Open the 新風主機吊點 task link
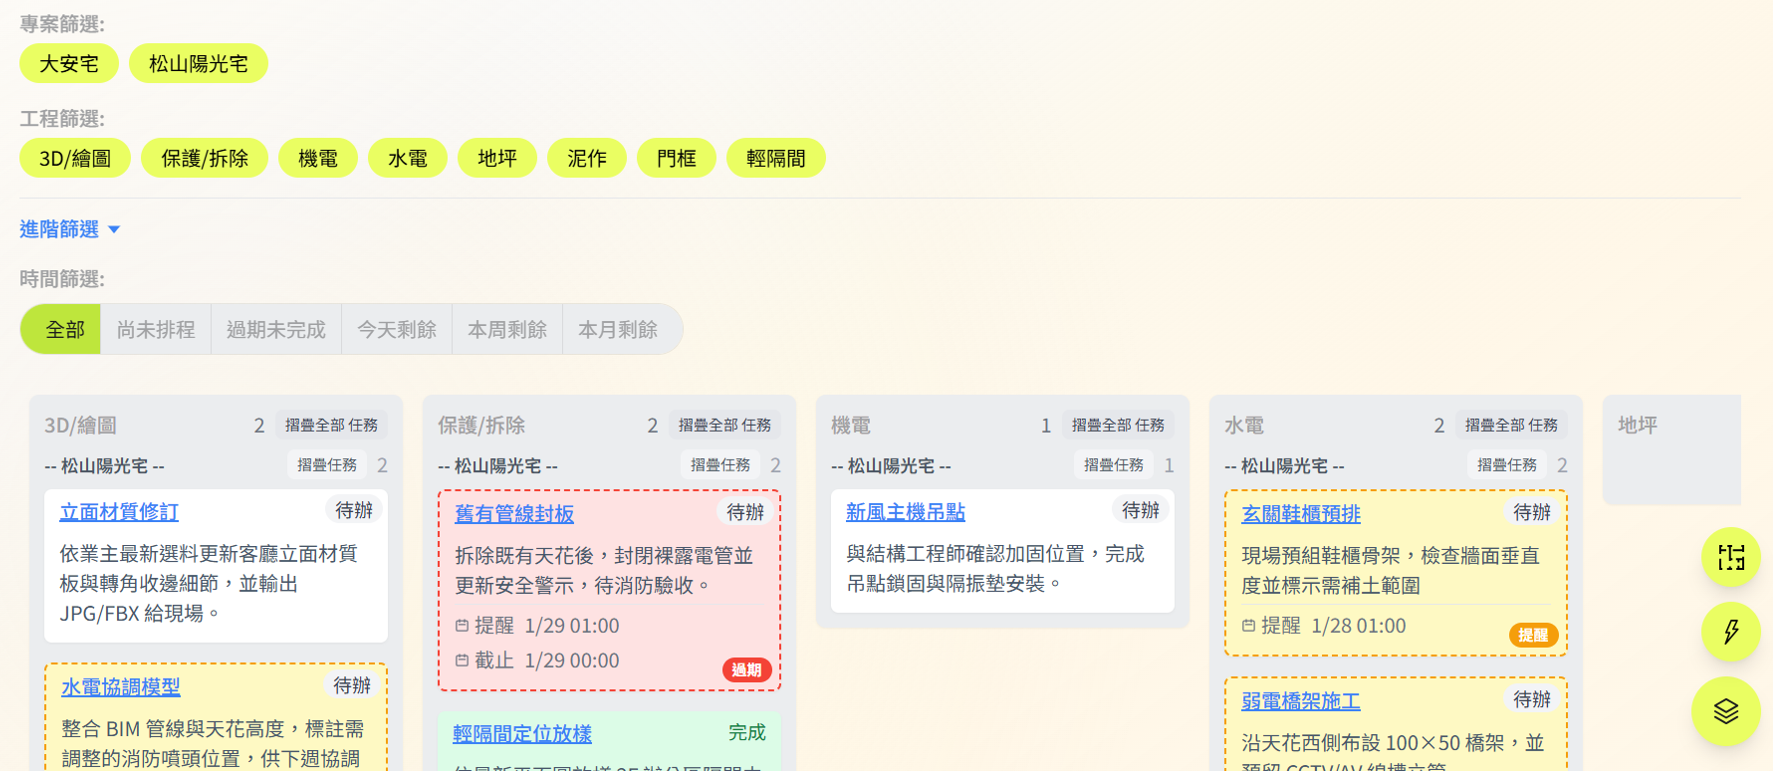1773x771 pixels. click(x=905, y=512)
